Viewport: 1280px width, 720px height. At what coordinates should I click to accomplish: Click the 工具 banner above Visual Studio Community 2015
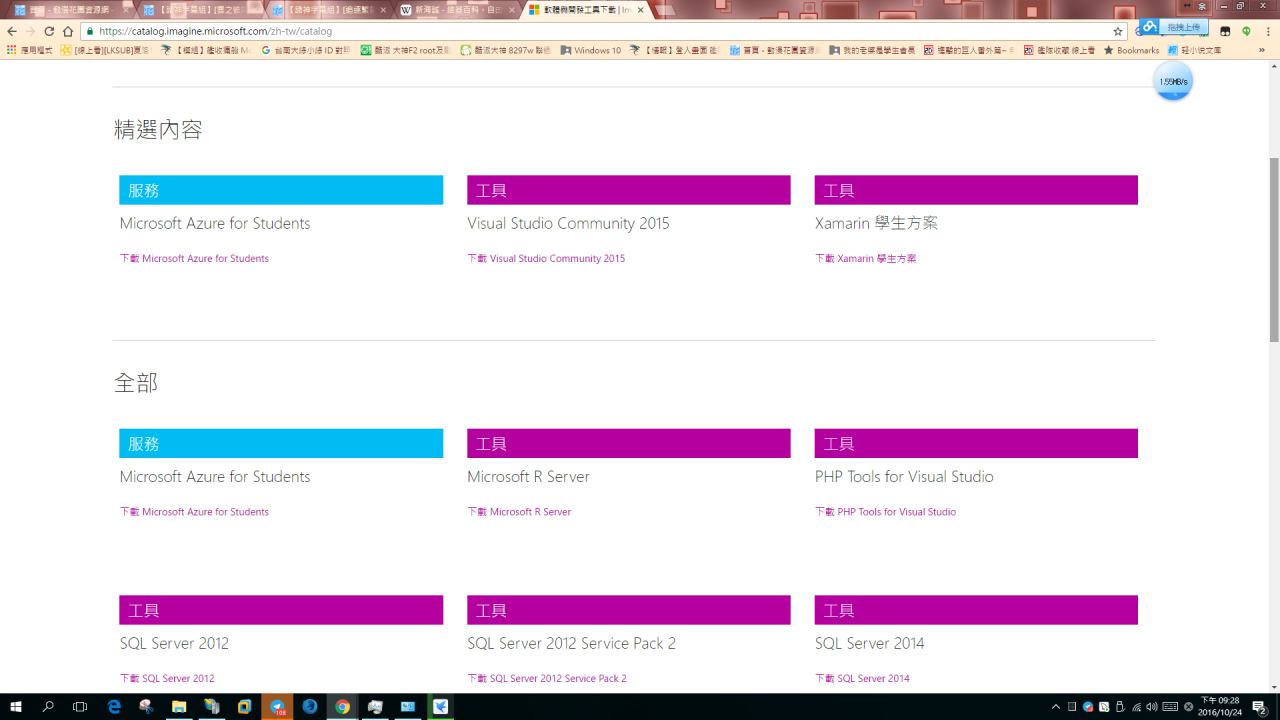(629, 190)
